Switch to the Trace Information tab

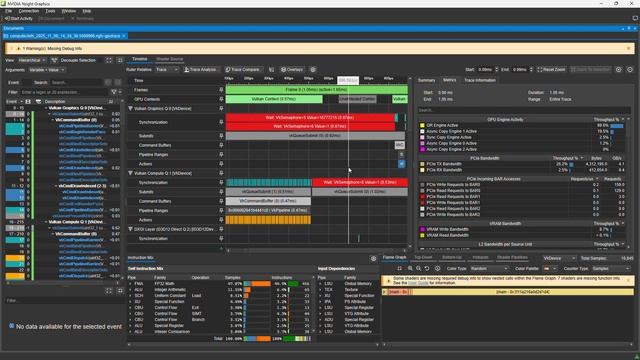click(x=480, y=80)
